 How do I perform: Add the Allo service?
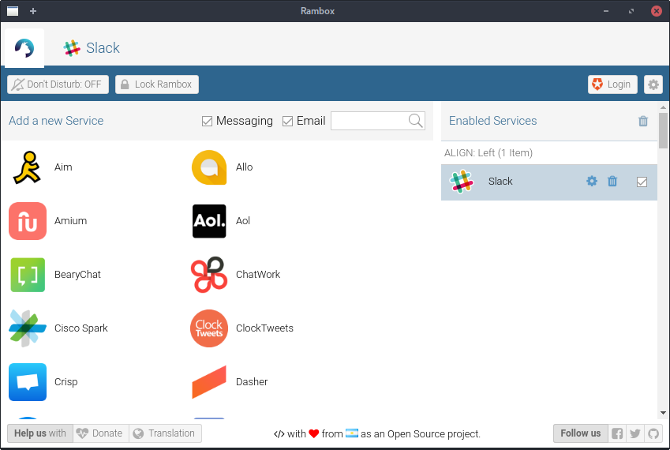pos(209,167)
